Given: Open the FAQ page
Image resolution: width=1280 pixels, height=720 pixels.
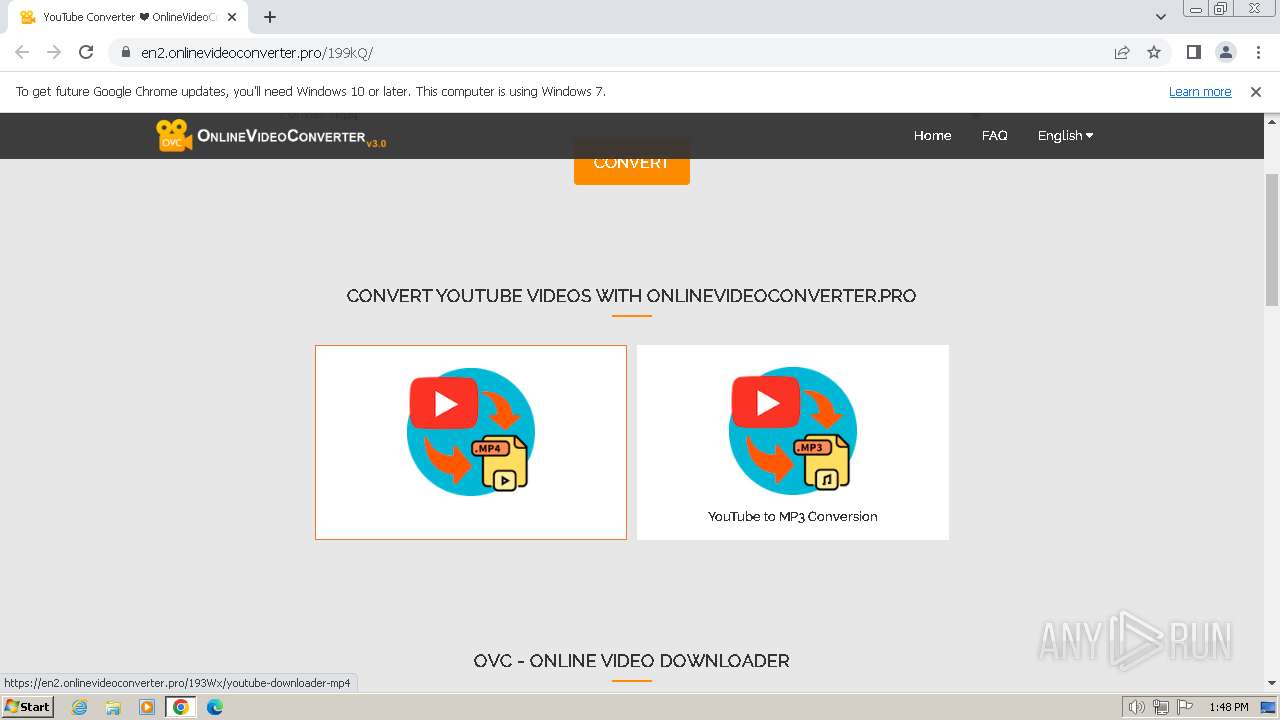Looking at the screenshot, I should pyautogui.click(x=995, y=135).
